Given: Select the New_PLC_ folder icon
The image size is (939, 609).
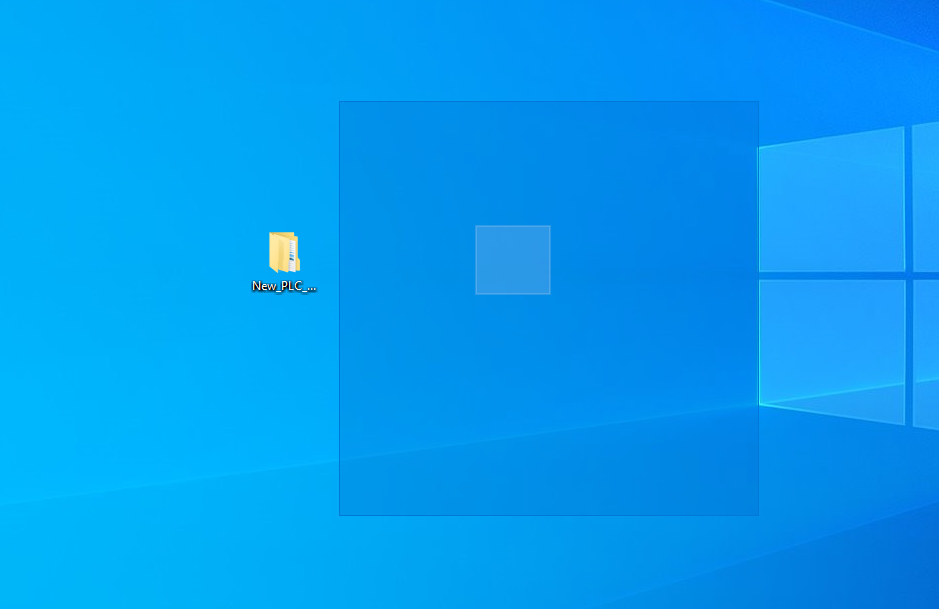Looking at the screenshot, I should [283, 252].
